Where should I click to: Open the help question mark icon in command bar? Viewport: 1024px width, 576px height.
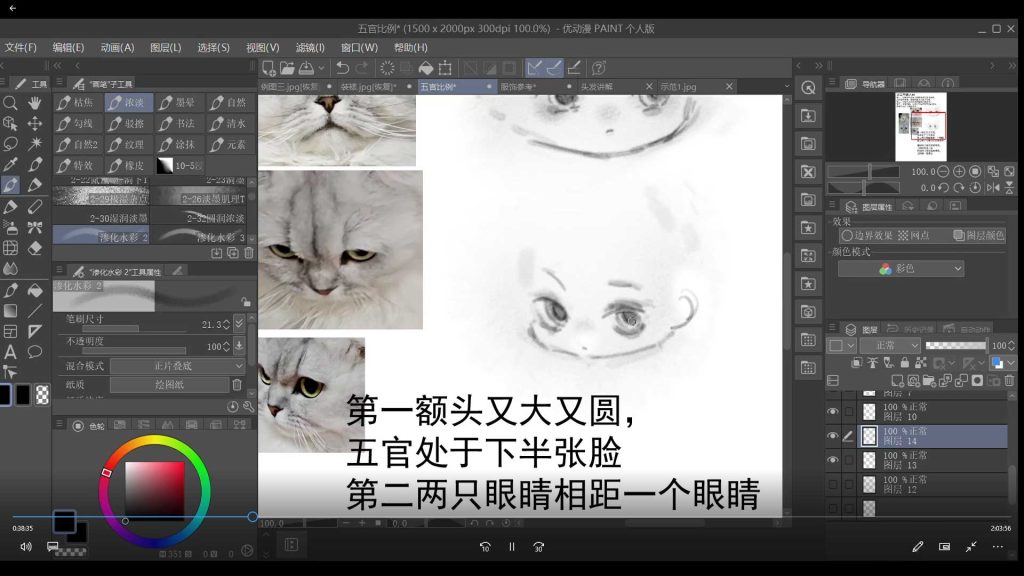coord(598,68)
